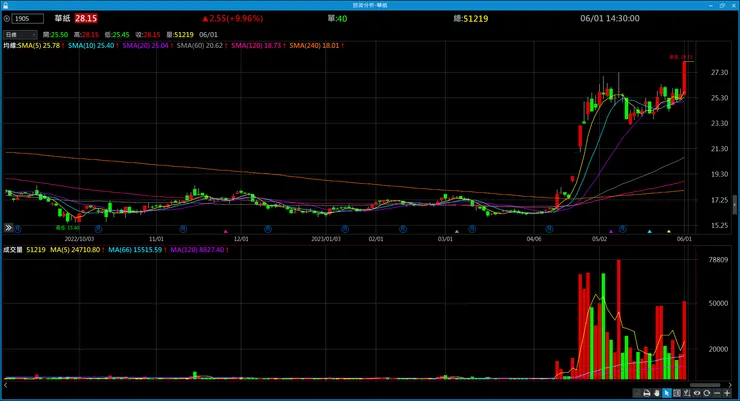This screenshot has height=401, width=740.
Task: Click the 2022/10/03 date axis label
Action: pos(79,239)
